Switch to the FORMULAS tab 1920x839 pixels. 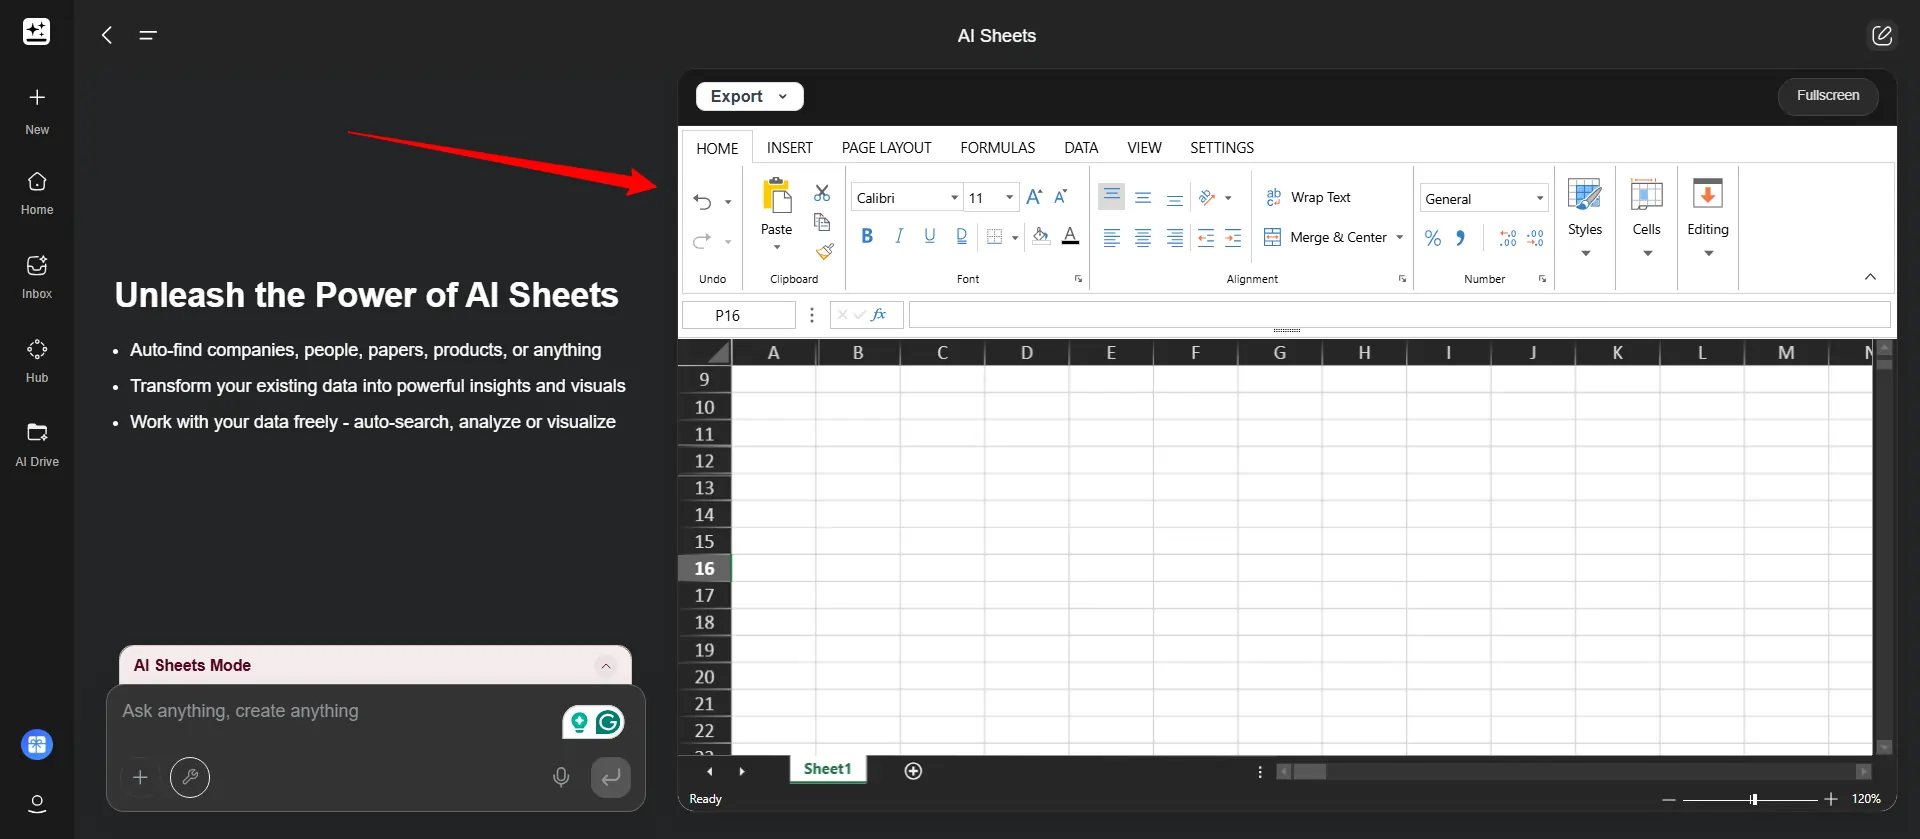[997, 148]
